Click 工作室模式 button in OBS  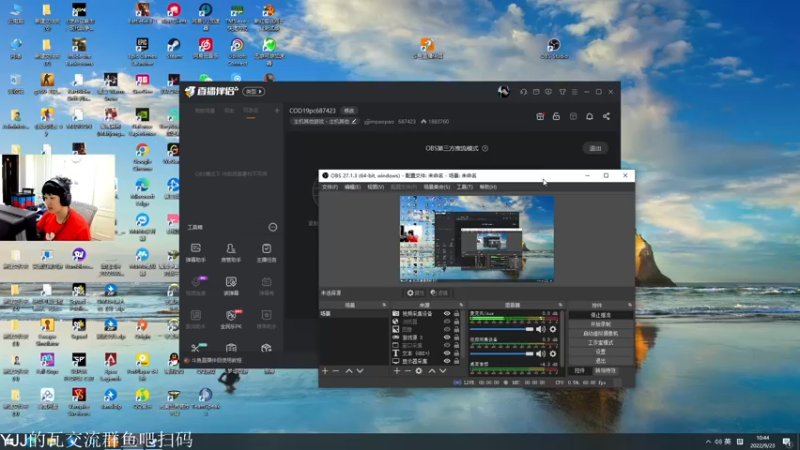pos(601,342)
